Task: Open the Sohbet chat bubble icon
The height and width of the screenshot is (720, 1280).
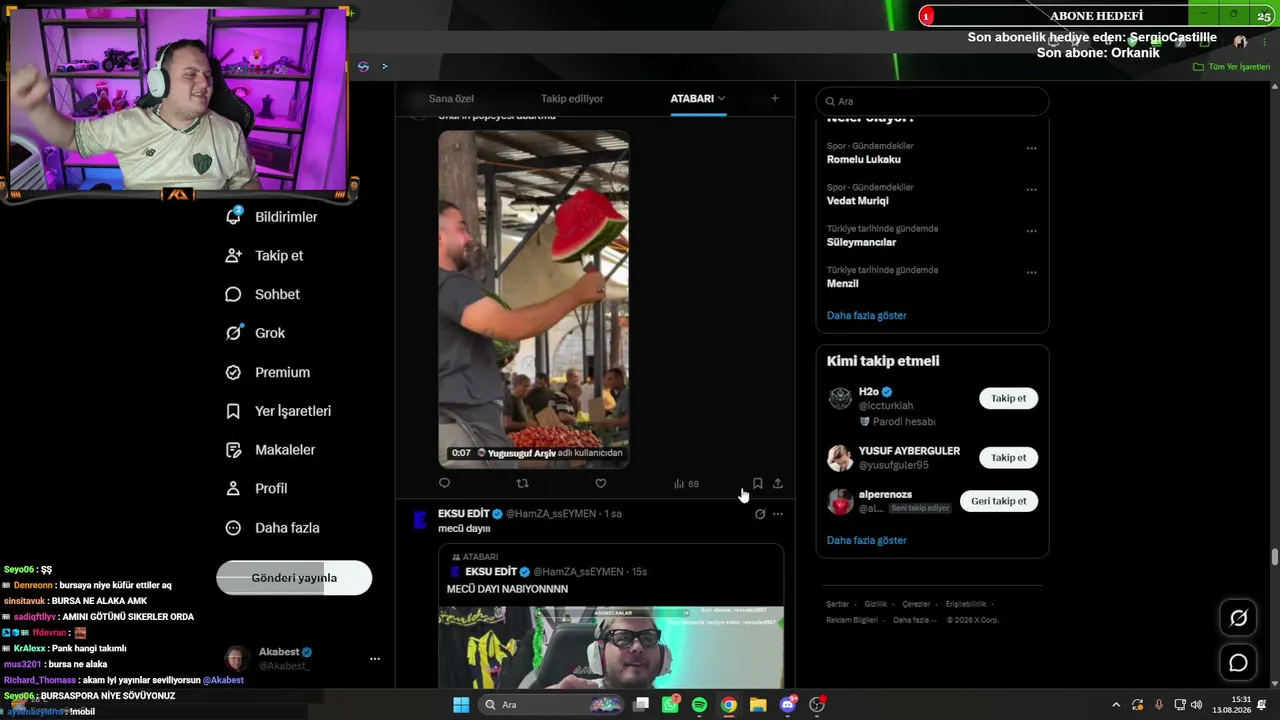Action: tap(233, 294)
